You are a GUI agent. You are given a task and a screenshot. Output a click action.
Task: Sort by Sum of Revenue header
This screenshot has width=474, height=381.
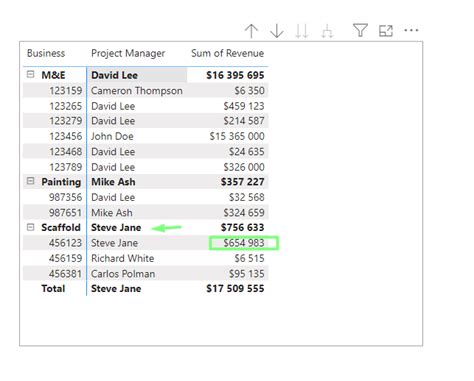point(228,53)
